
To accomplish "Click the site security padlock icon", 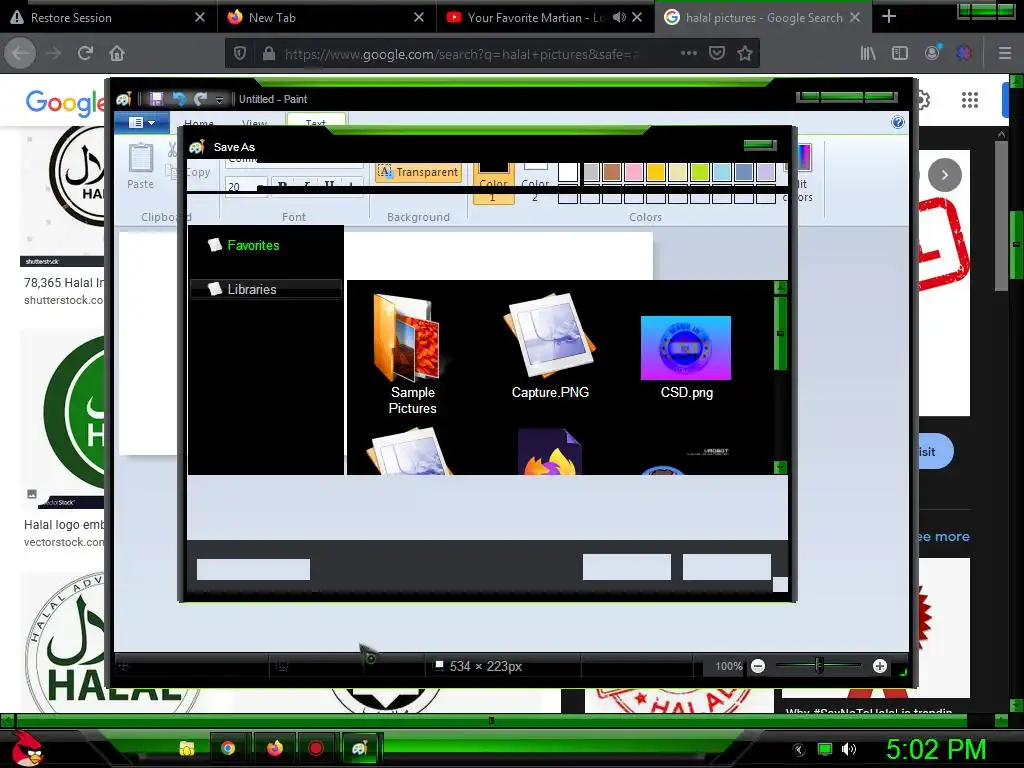I will pos(268,54).
